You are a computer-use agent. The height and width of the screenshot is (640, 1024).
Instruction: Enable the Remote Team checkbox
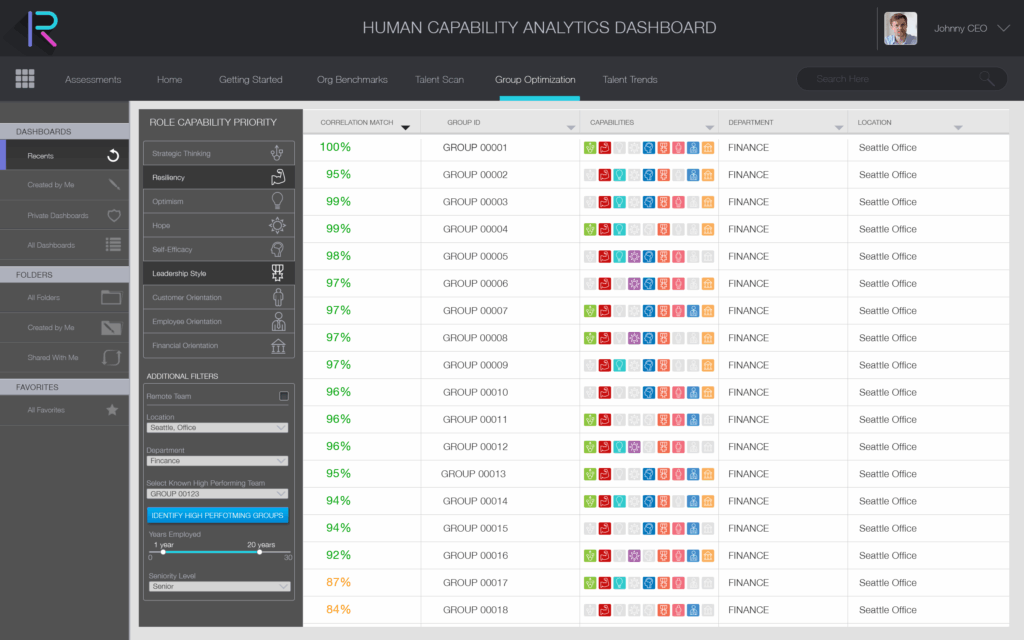(284, 396)
